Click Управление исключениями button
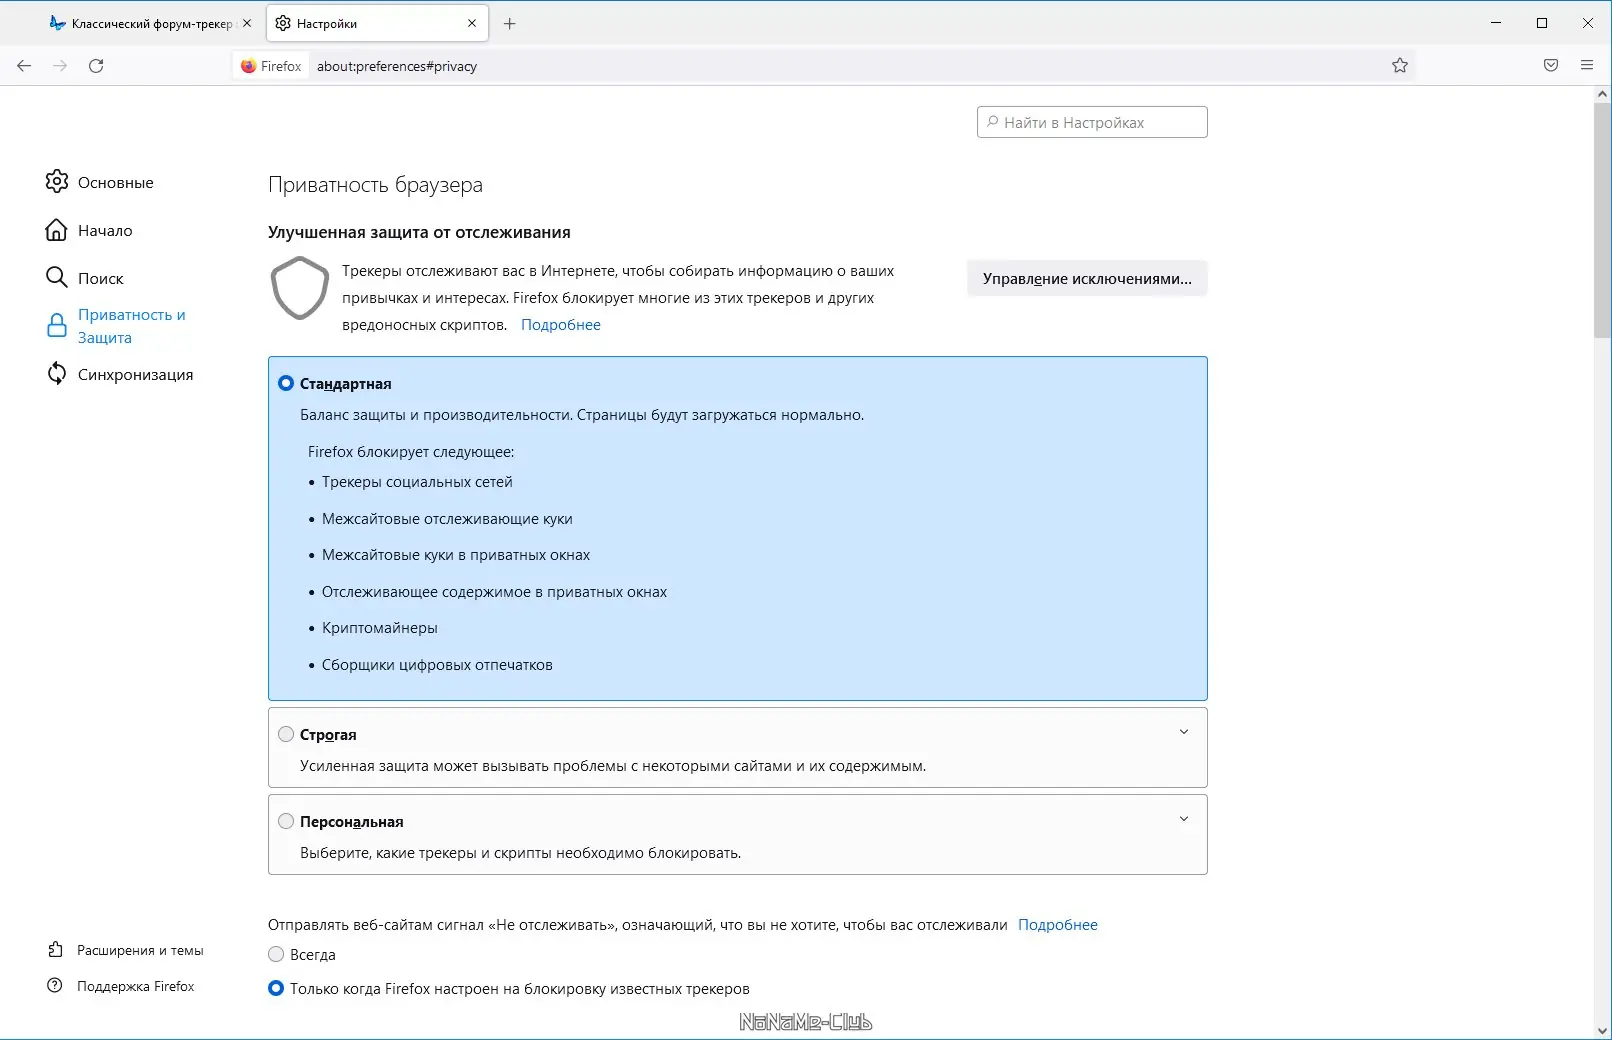Screen dimensions: 1612x1040 (1086, 278)
